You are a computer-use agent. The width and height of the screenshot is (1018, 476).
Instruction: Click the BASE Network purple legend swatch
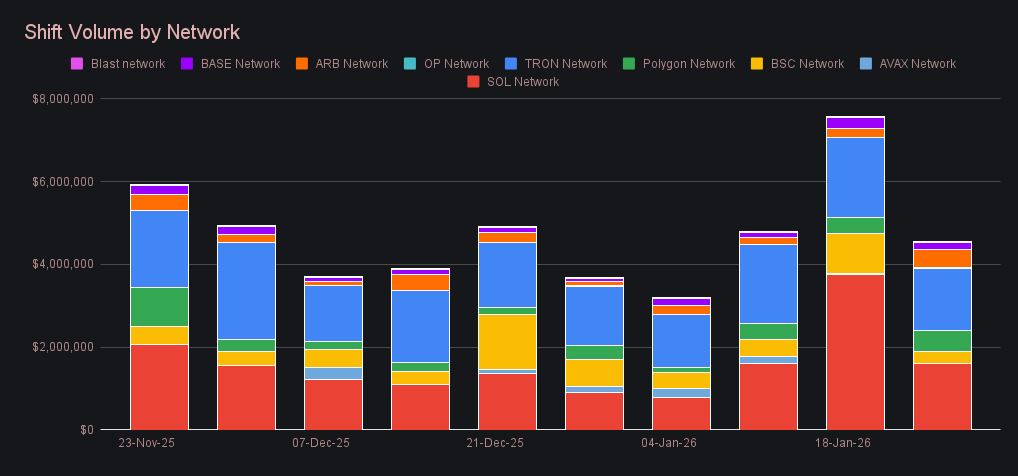pyautogui.click(x=187, y=64)
